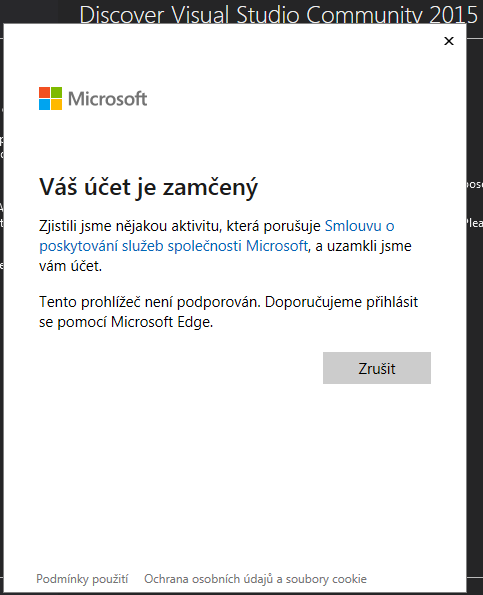Open the 'Smlouvu o' link text

click(360, 226)
